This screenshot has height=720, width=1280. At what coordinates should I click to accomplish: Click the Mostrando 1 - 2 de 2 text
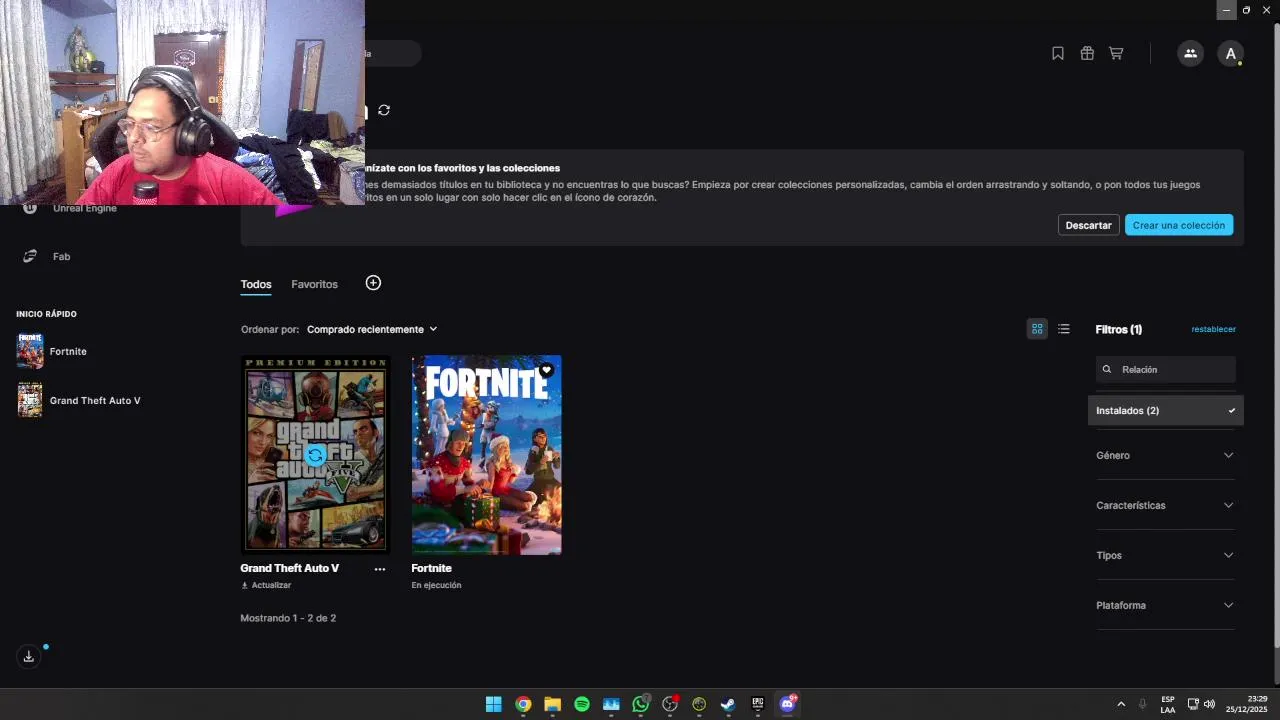[x=288, y=618]
